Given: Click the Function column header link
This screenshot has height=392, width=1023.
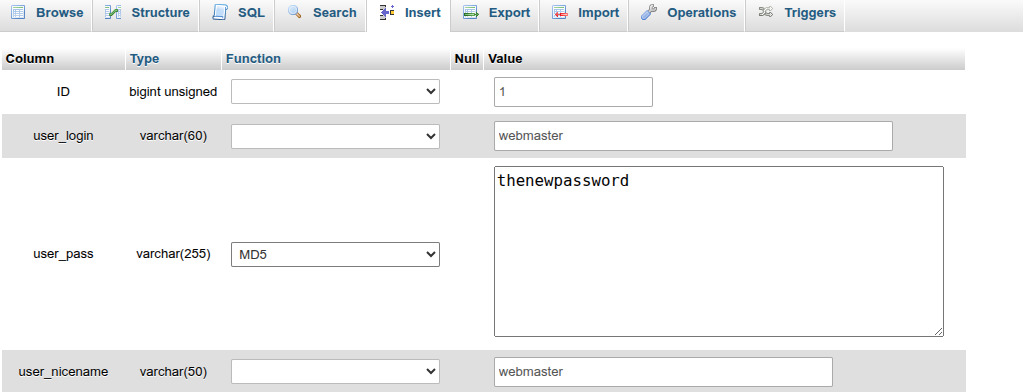Looking at the screenshot, I should [x=253, y=59].
